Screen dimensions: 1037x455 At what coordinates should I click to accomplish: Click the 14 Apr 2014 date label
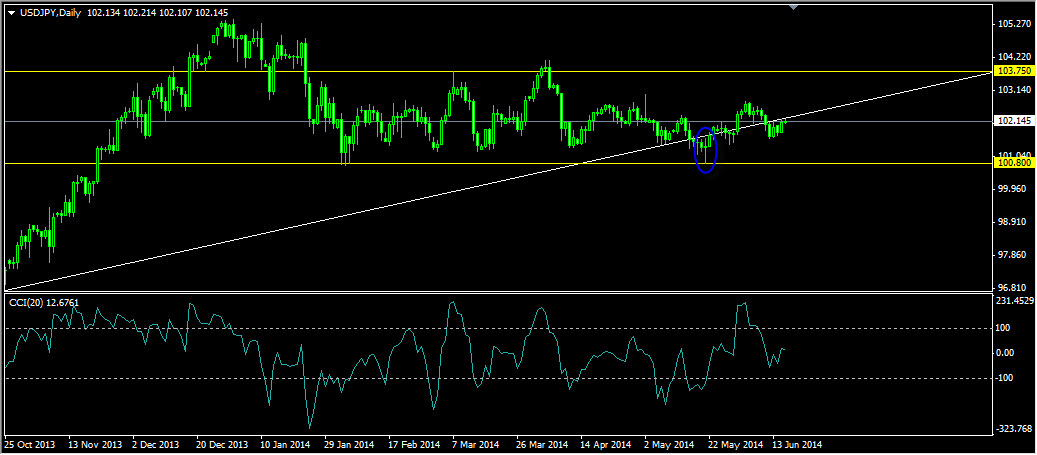tap(606, 444)
